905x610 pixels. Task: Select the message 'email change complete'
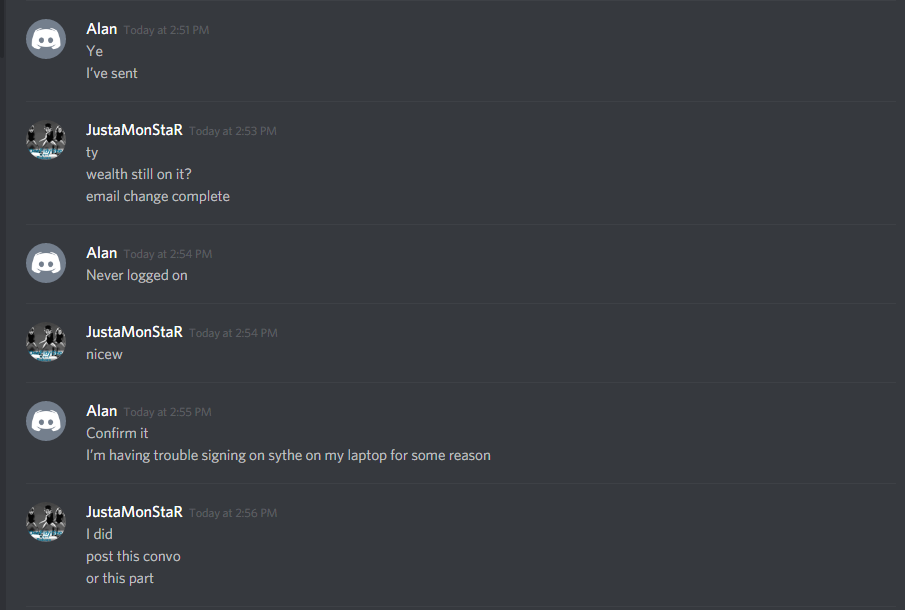[158, 196]
